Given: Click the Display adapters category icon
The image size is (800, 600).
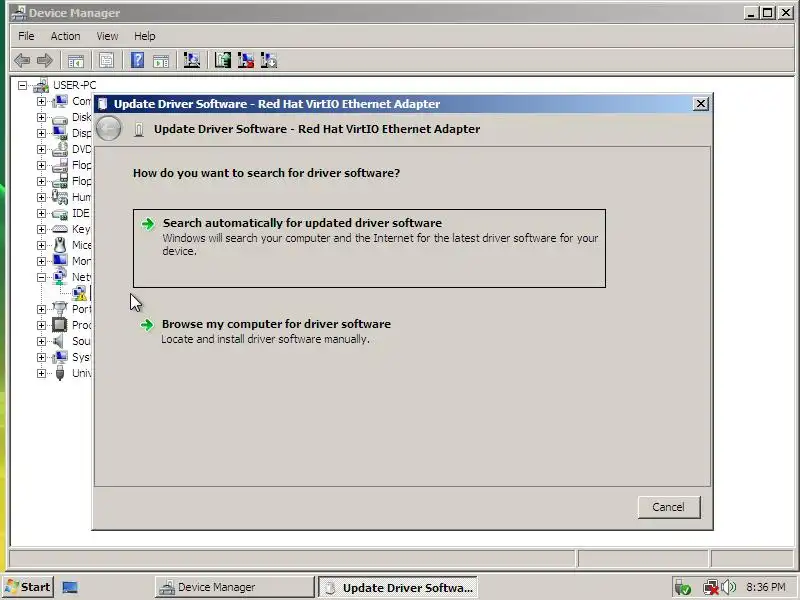Looking at the screenshot, I should click(x=60, y=133).
